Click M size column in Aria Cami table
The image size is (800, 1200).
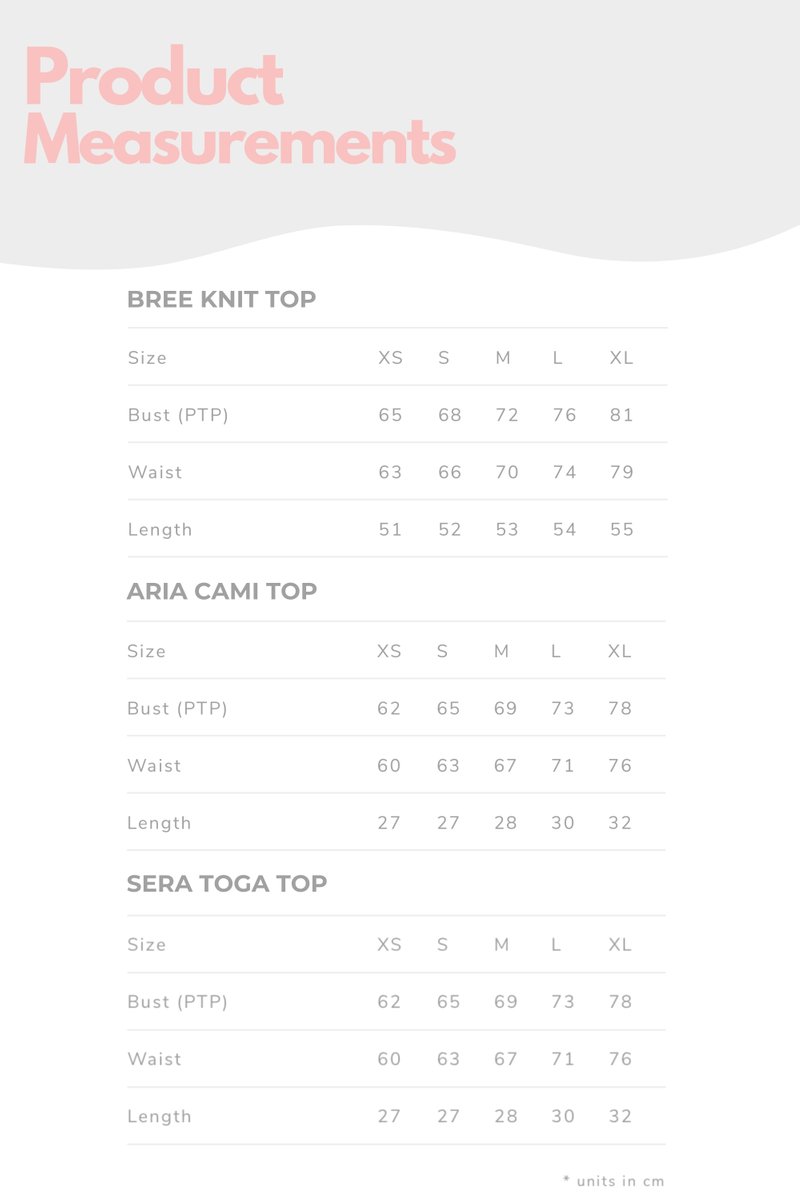tap(502, 651)
